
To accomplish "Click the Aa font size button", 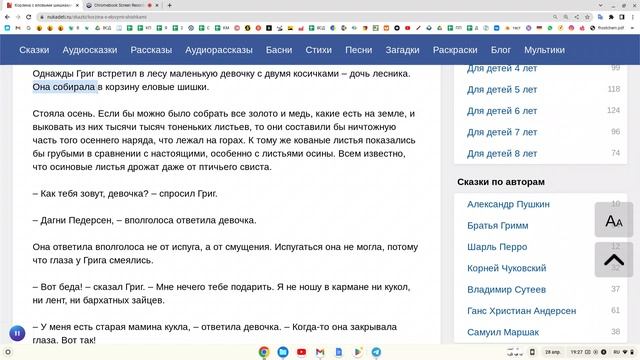I will click(x=614, y=220).
